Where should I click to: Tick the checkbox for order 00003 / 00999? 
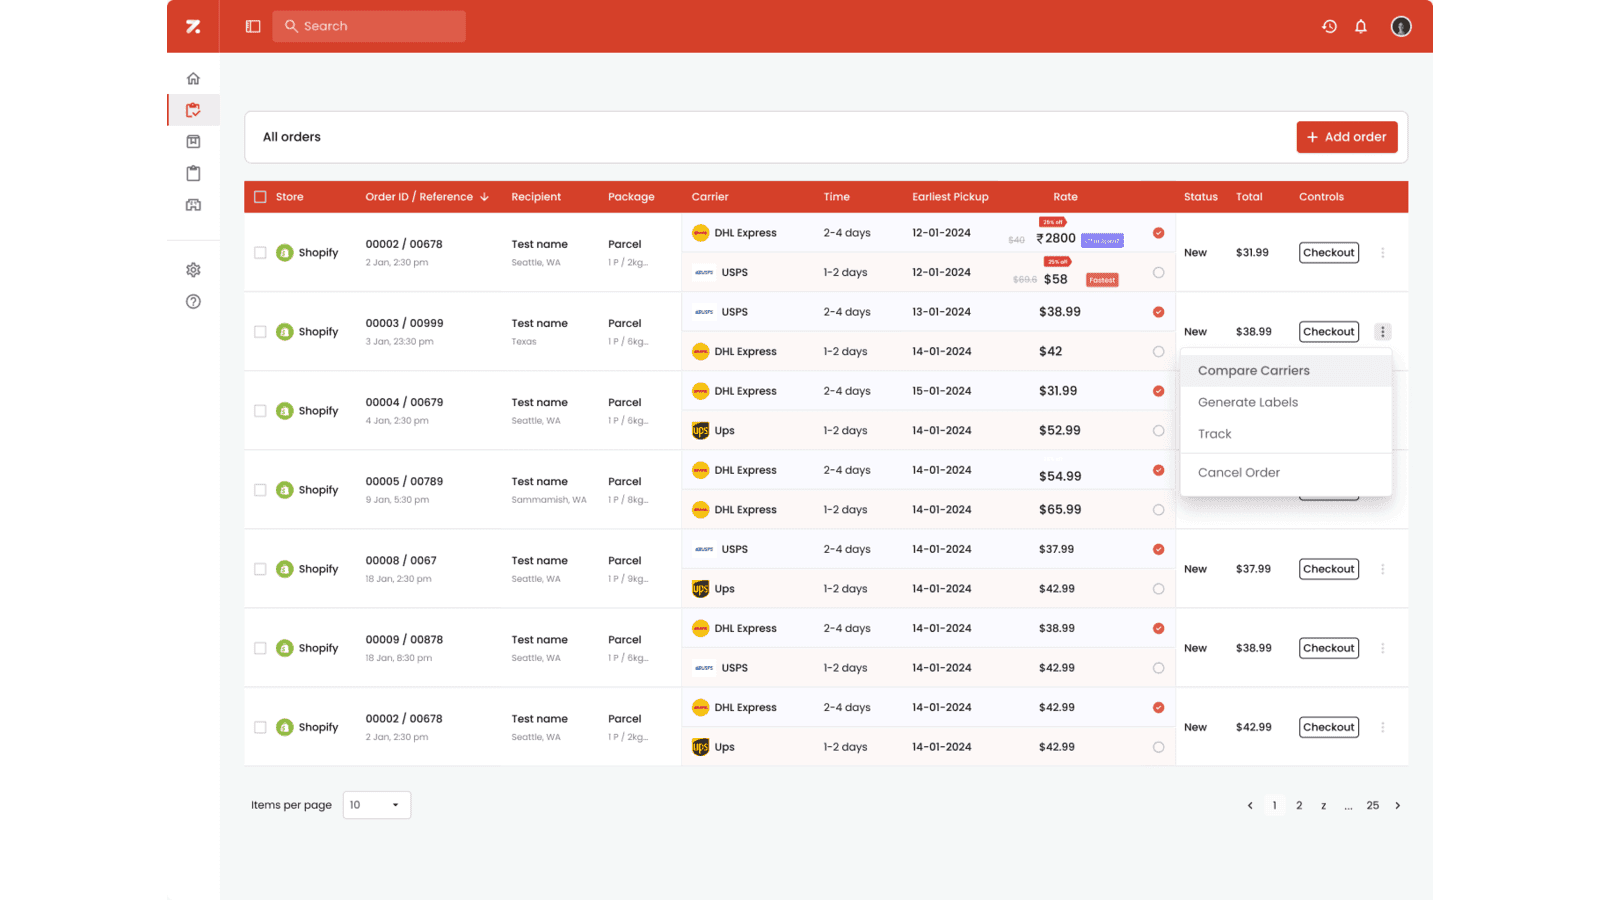[260, 331]
